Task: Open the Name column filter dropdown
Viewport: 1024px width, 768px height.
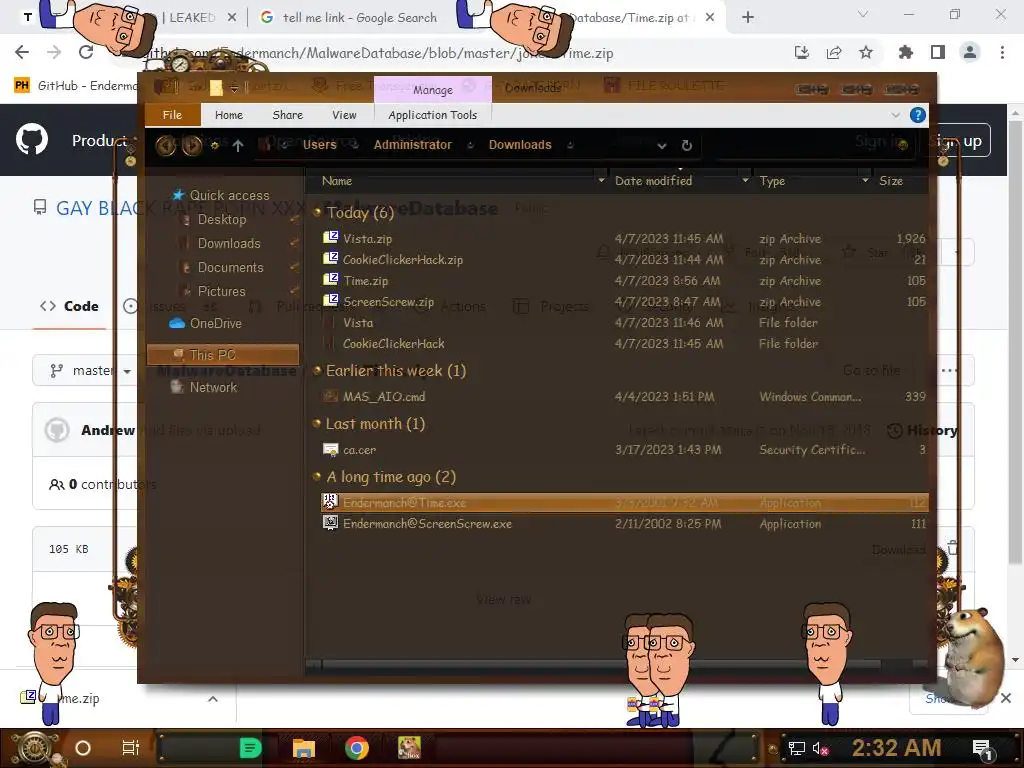Action: pyautogui.click(x=601, y=180)
